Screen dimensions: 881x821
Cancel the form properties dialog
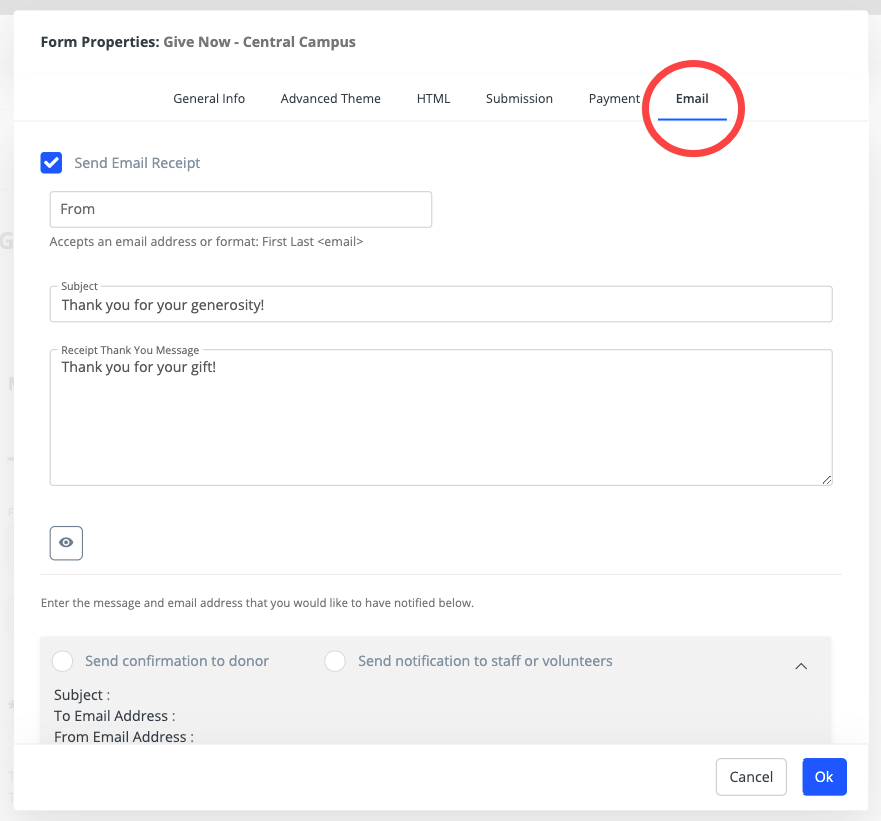click(751, 776)
